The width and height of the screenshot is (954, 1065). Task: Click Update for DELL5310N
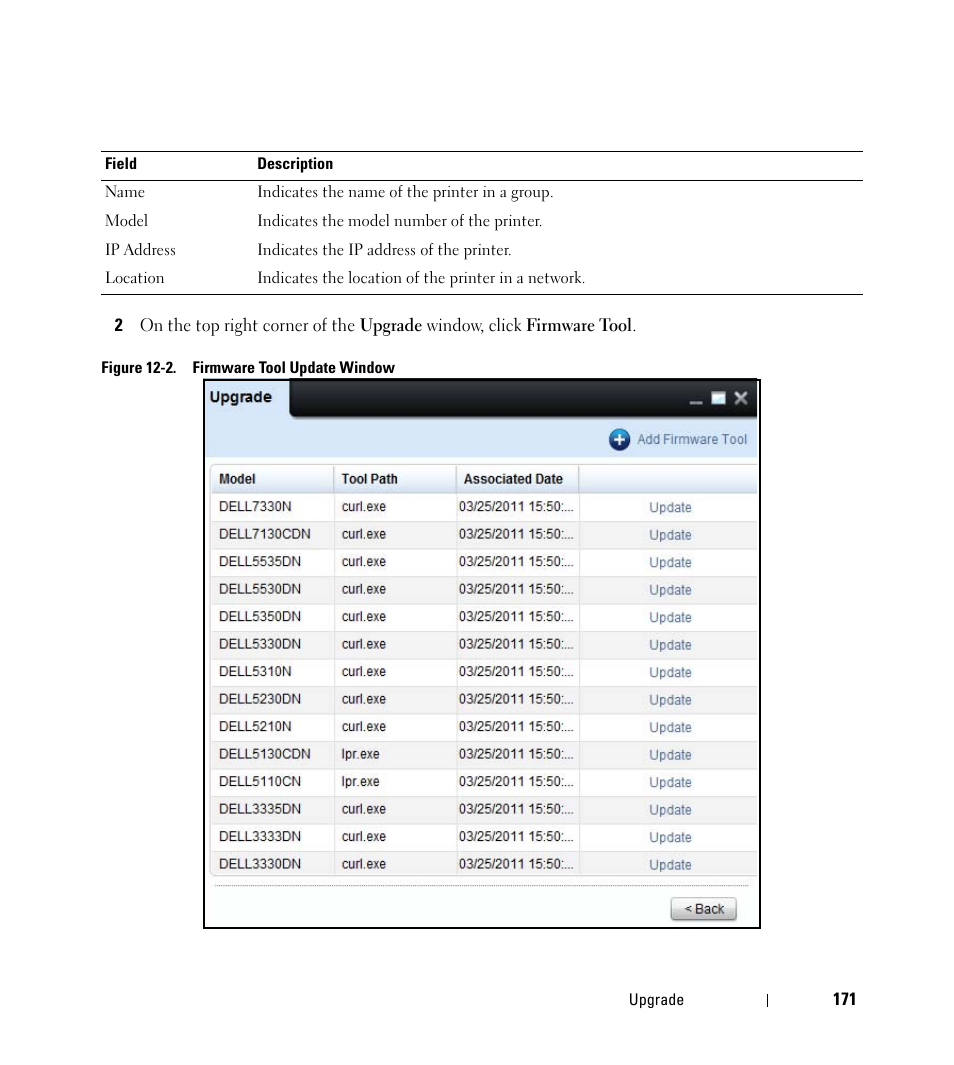(669, 672)
